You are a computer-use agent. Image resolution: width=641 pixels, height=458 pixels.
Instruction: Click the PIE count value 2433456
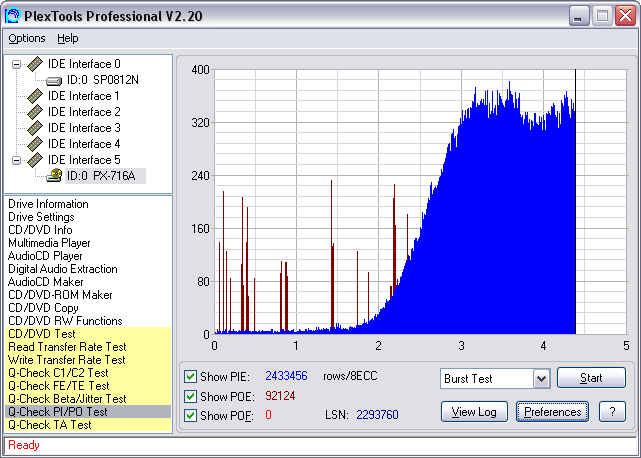[286, 376]
